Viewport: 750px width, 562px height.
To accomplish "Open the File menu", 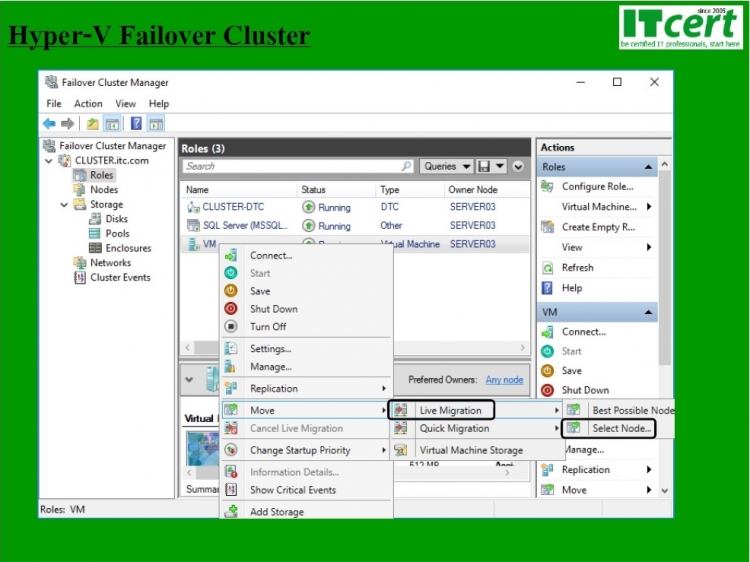I will click(x=54, y=103).
